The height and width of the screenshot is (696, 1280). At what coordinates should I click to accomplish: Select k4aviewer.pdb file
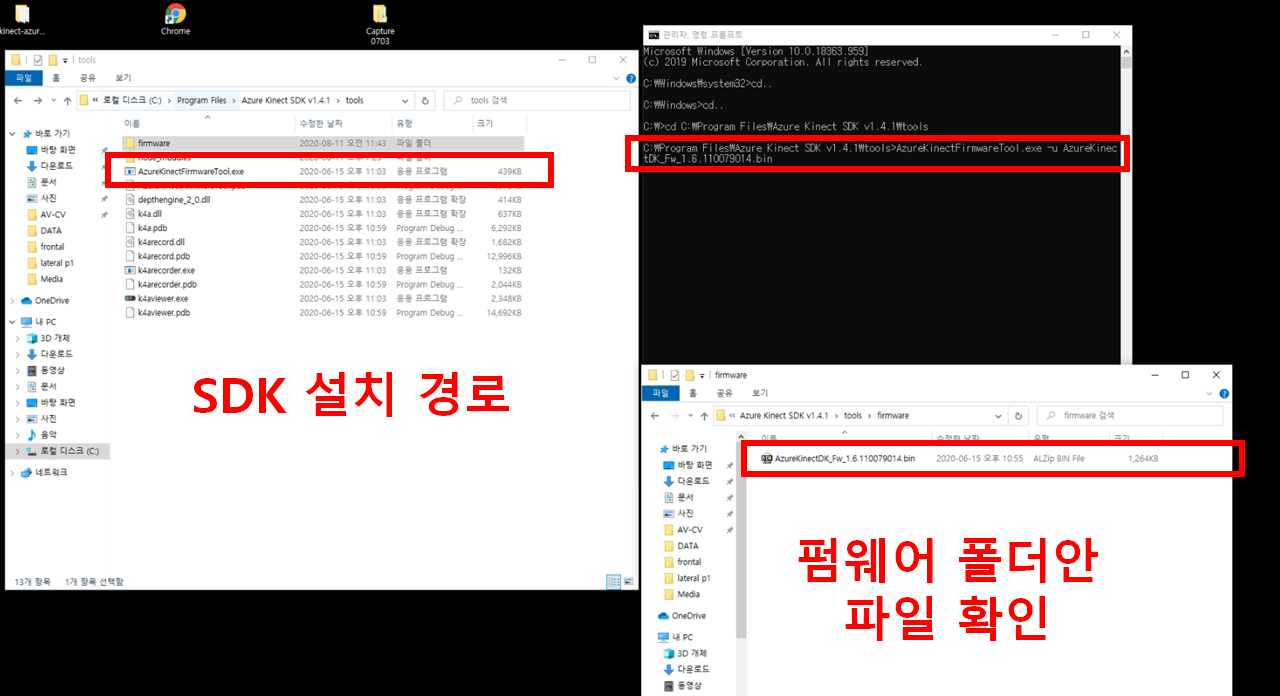322,312
